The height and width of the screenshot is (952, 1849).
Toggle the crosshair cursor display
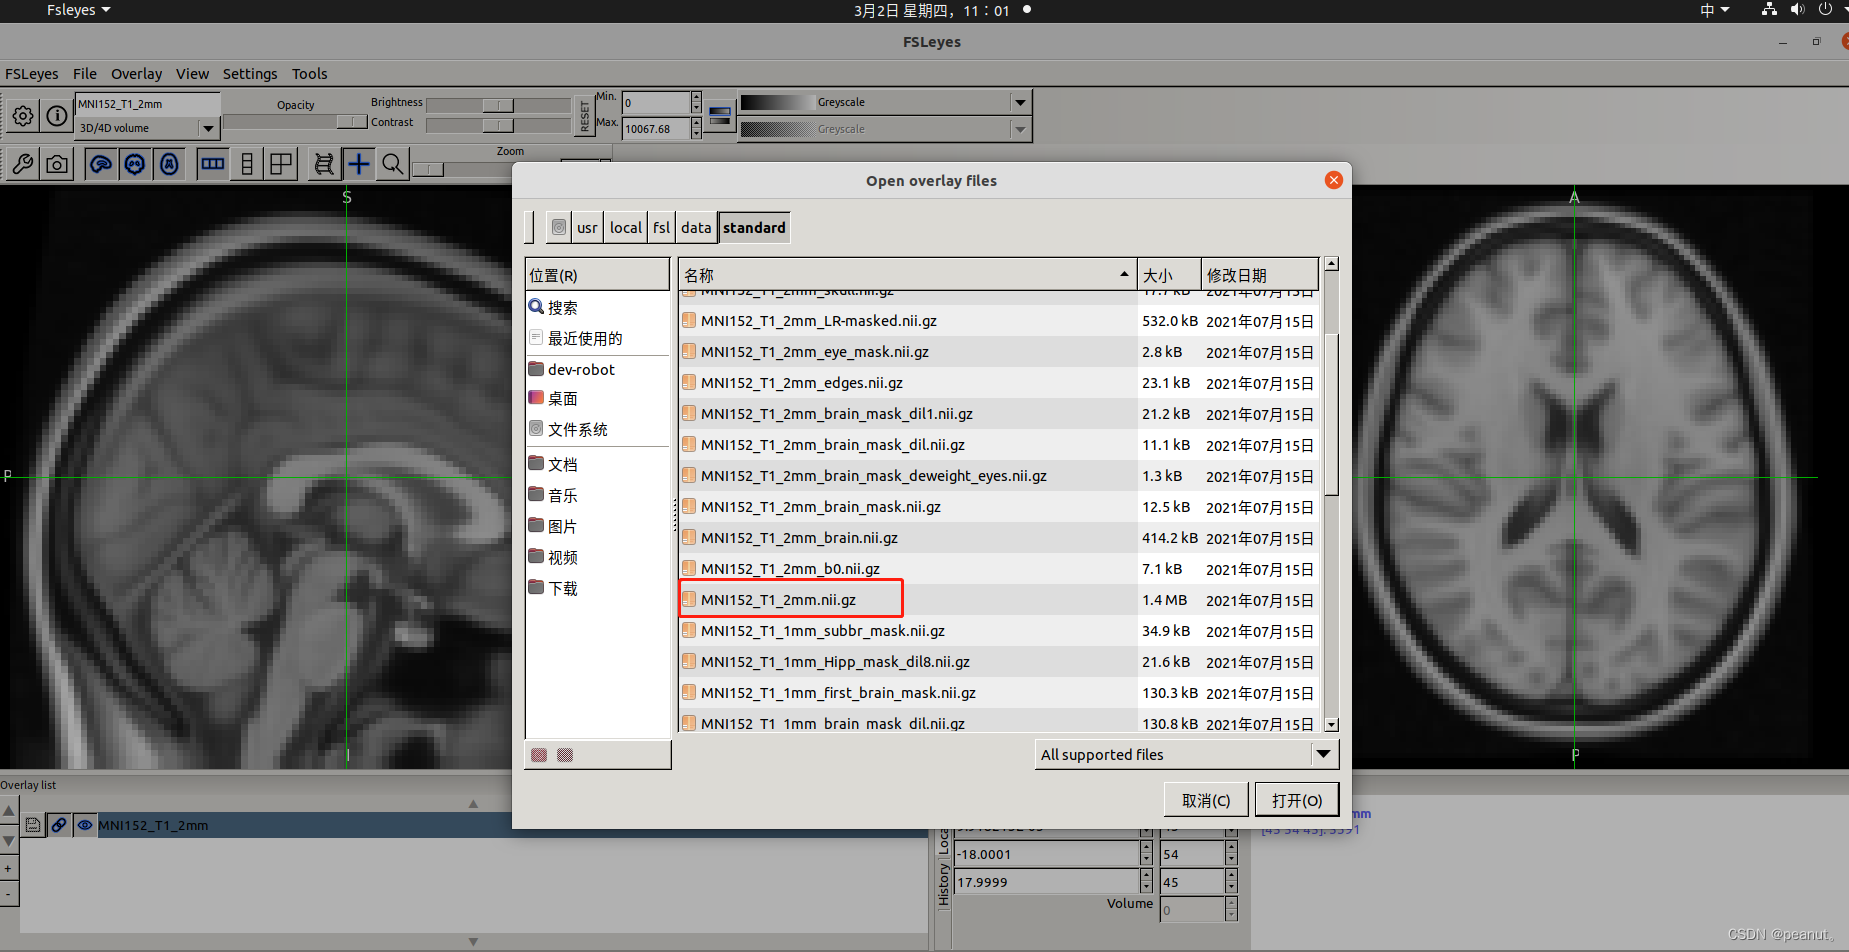[x=358, y=163]
